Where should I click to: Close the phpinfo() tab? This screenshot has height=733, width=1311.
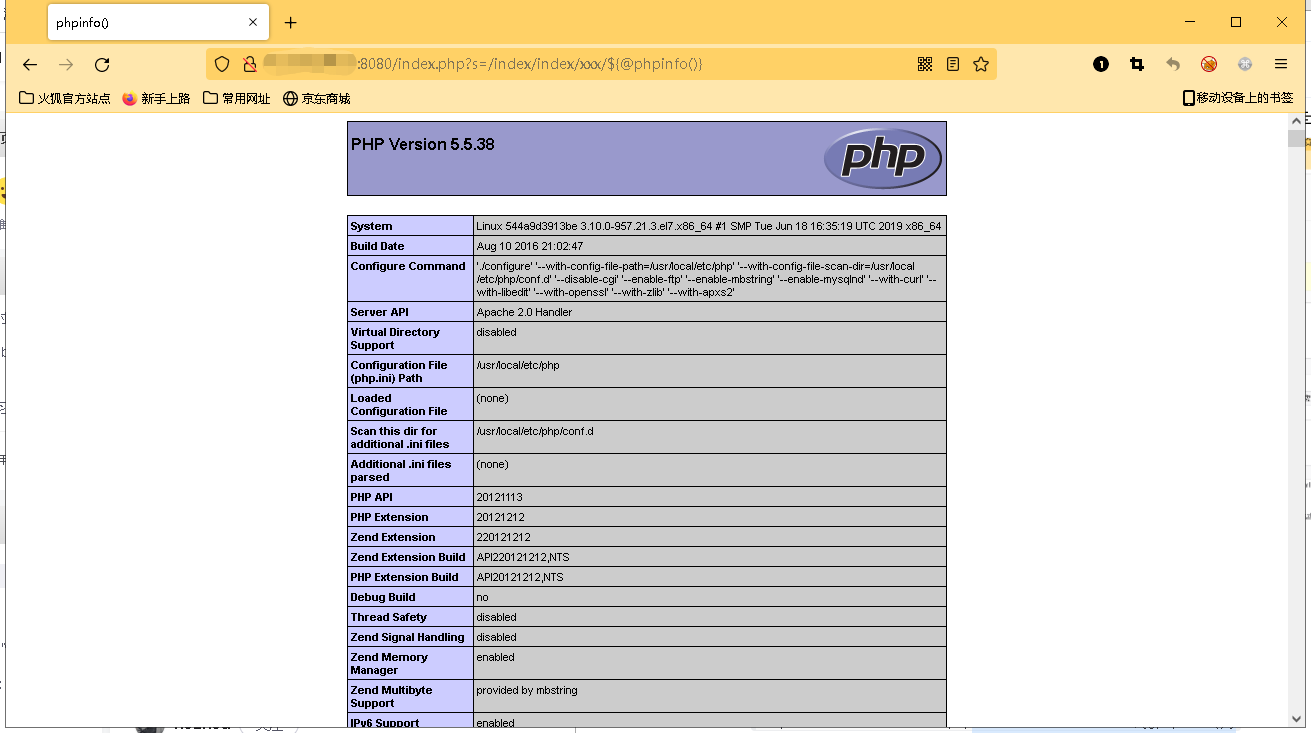click(253, 22)
